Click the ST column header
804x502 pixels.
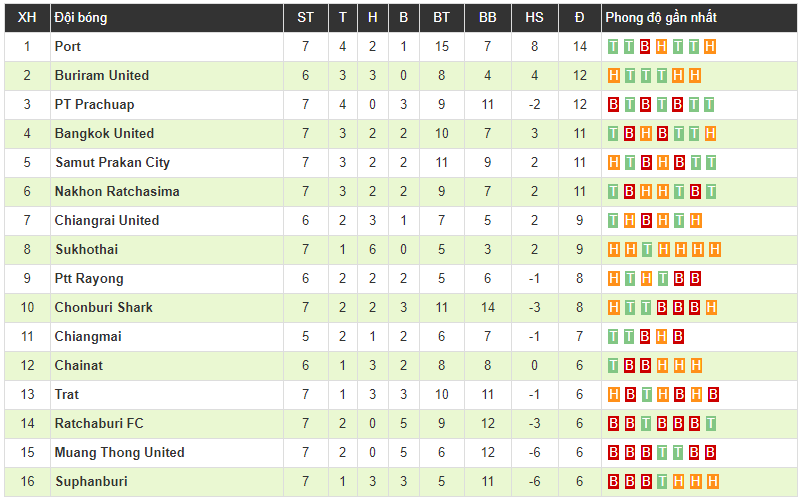[305, 17]
